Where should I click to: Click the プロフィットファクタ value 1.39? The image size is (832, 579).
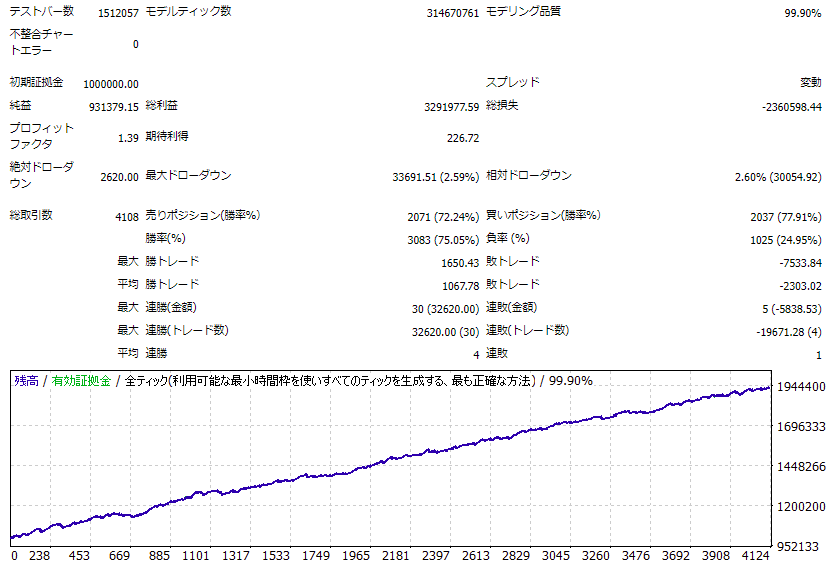[128, 138]
